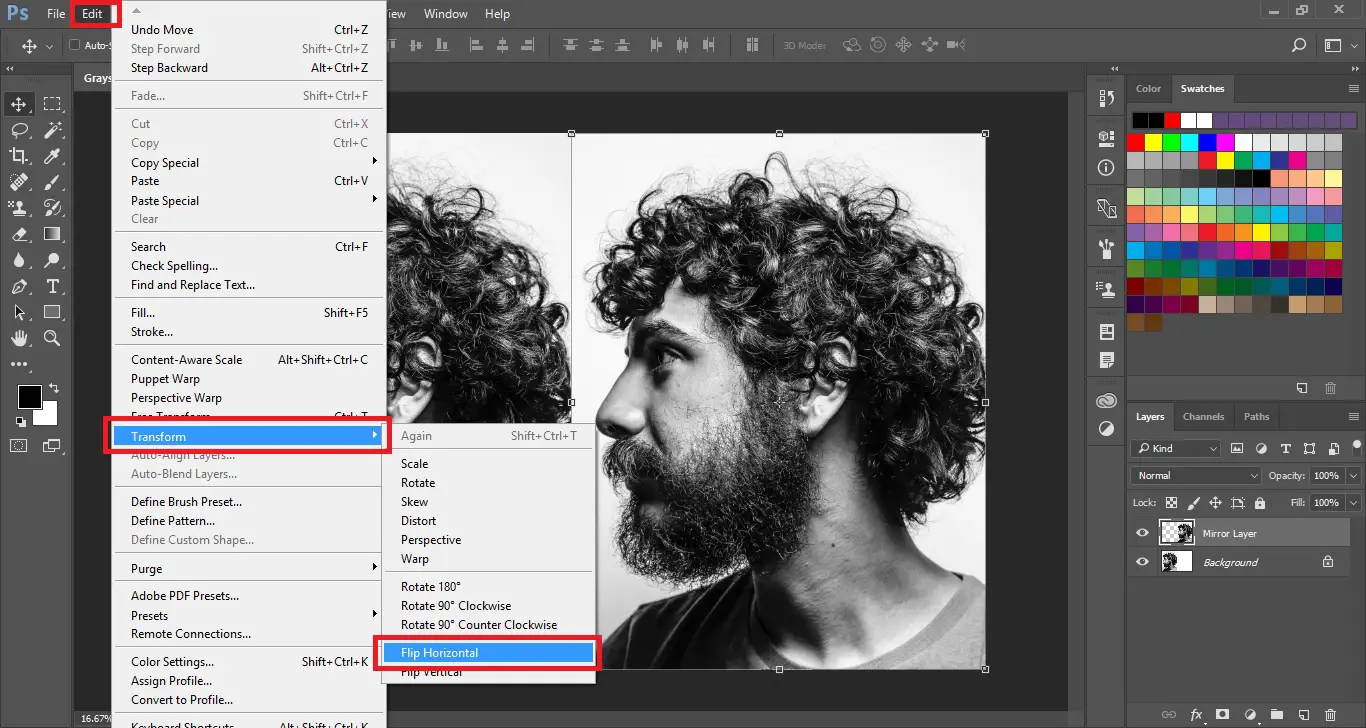
Task: Delete layer using the Layers trash icon
Action: pos(1329,715)
